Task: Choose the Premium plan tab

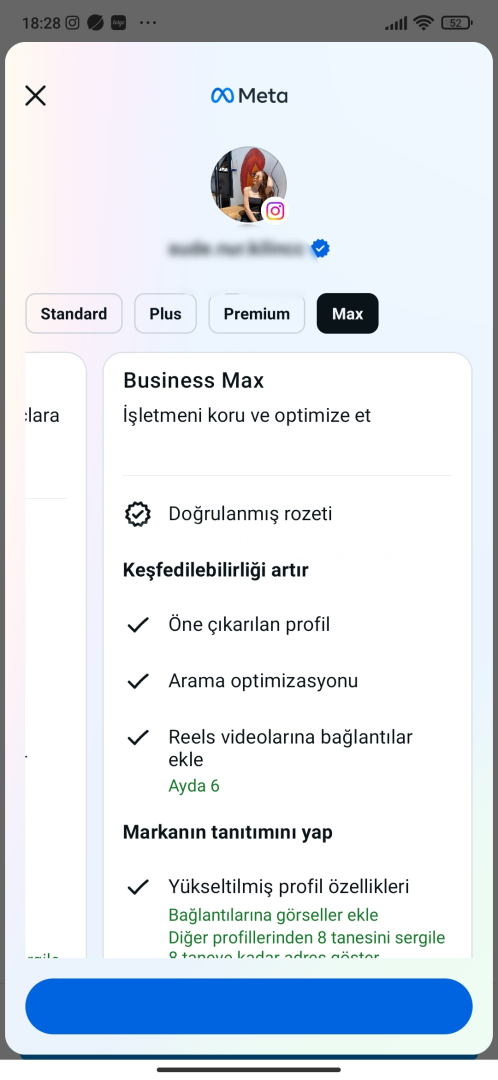Action: (257, 313)
